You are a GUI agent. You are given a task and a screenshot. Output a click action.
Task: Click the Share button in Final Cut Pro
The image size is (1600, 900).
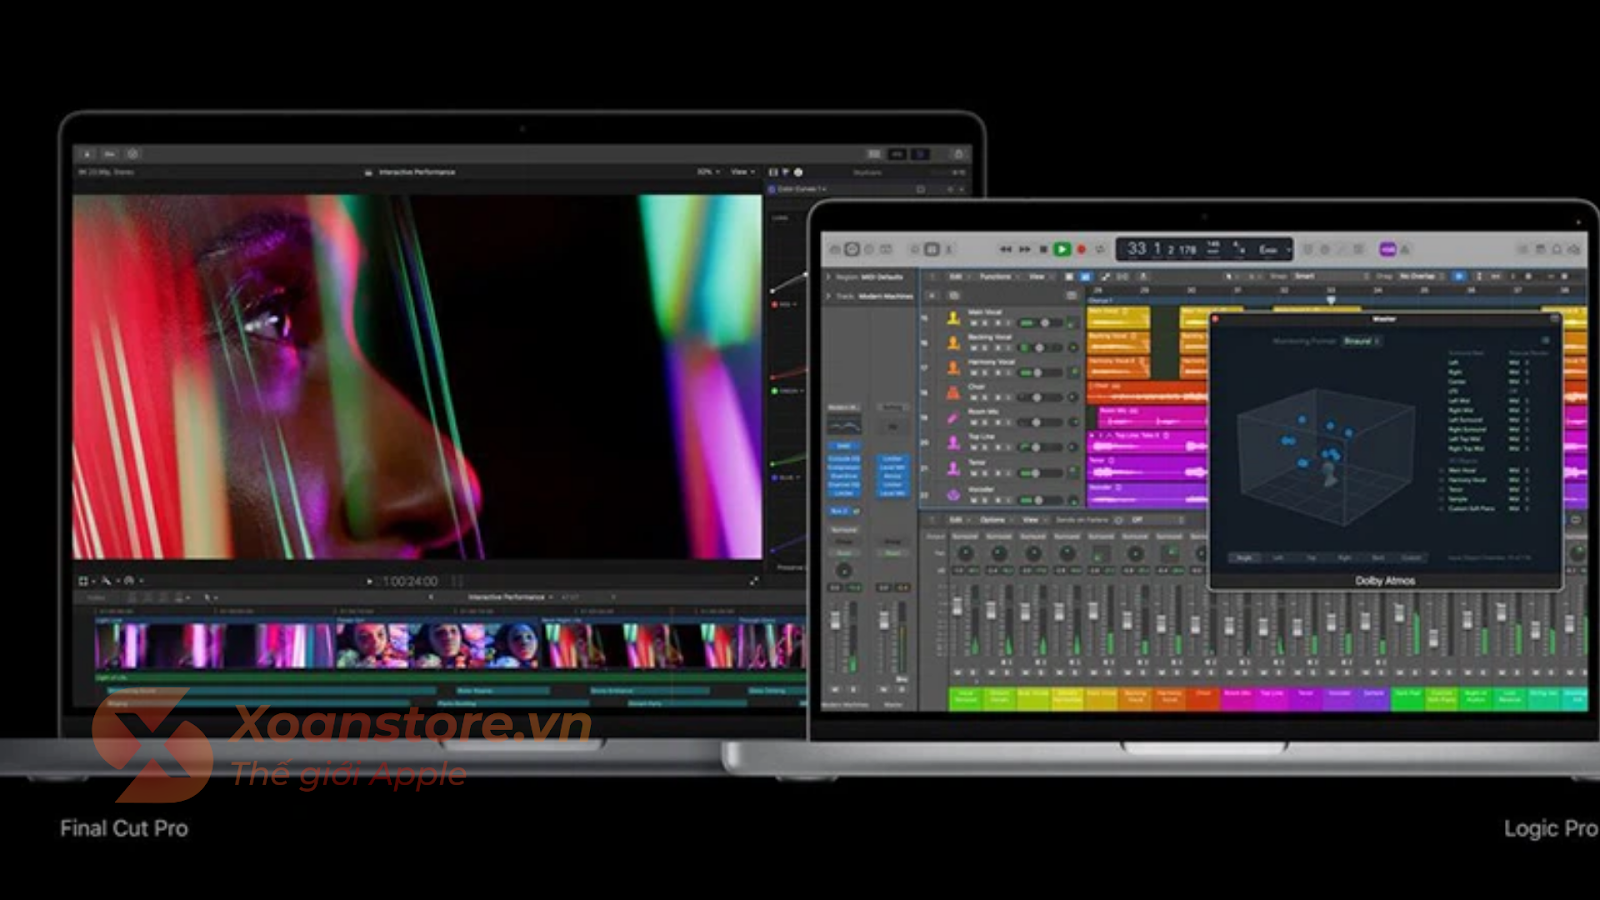tap(958, 154)
